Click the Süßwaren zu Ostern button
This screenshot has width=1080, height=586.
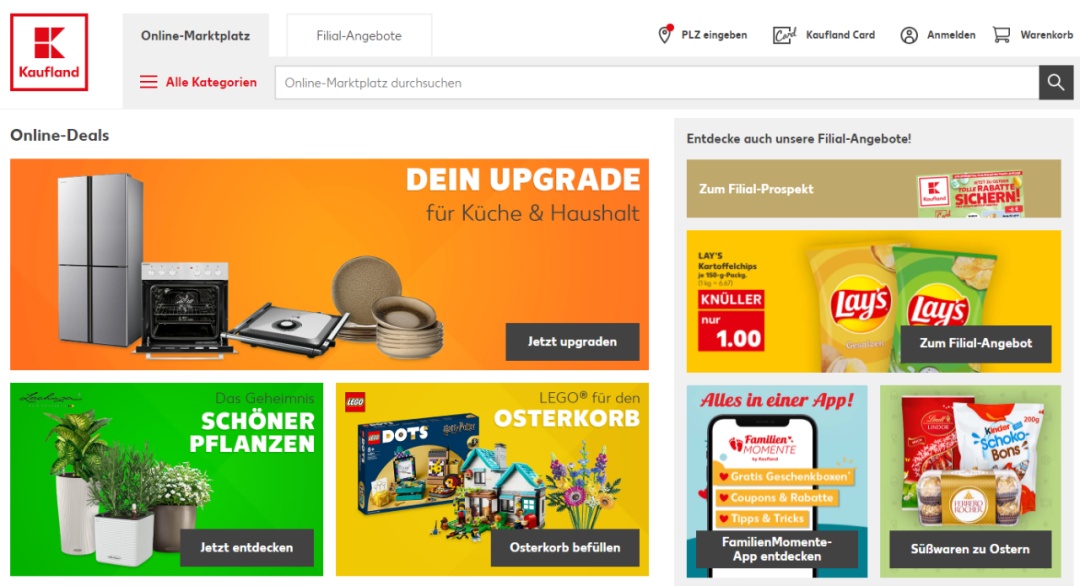pyautogui.click(x=970, y=549)
